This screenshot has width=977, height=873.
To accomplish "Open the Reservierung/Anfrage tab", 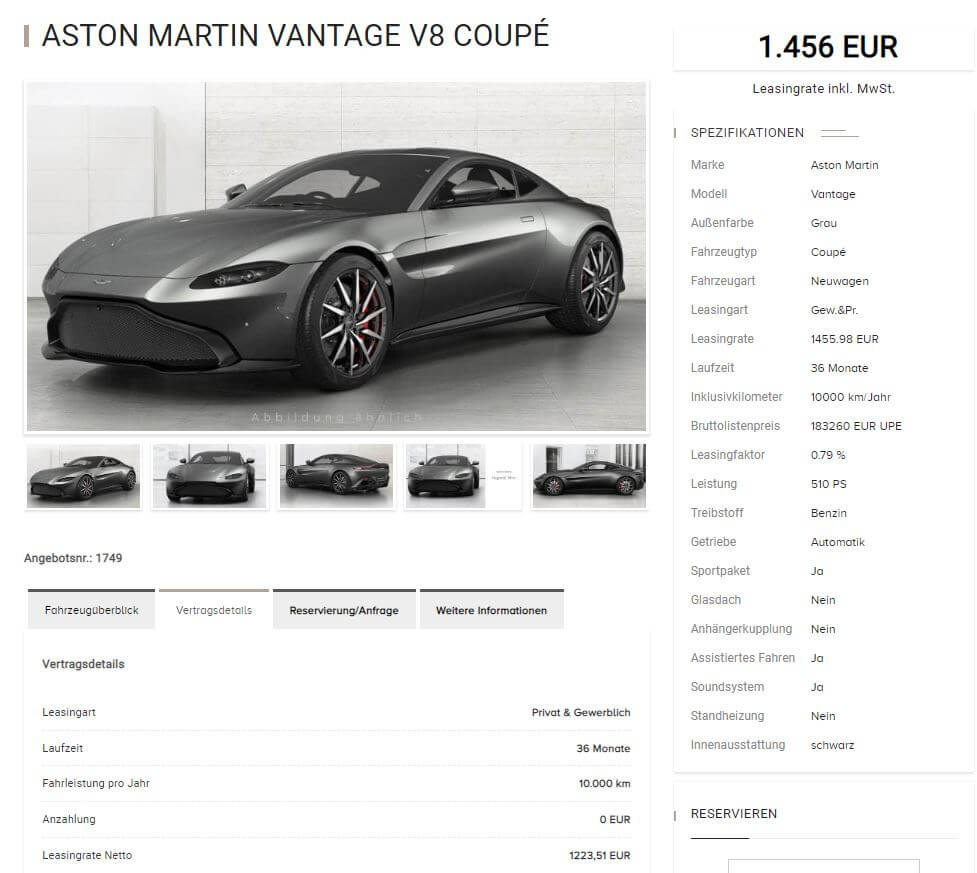I will [x=344, y=609].
